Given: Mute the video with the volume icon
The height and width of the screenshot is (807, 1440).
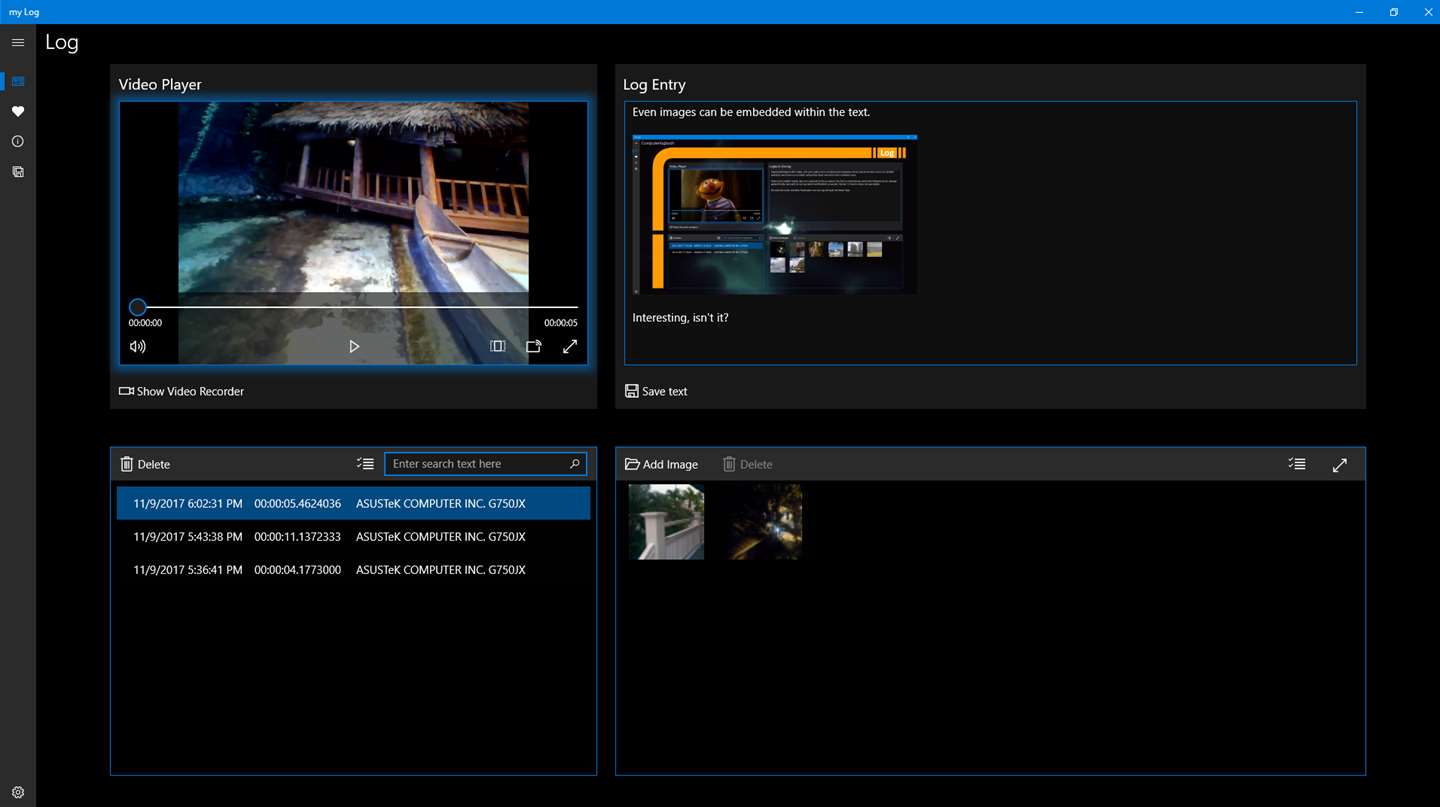Looking at the screenshot, I should (x=138, y=347).
